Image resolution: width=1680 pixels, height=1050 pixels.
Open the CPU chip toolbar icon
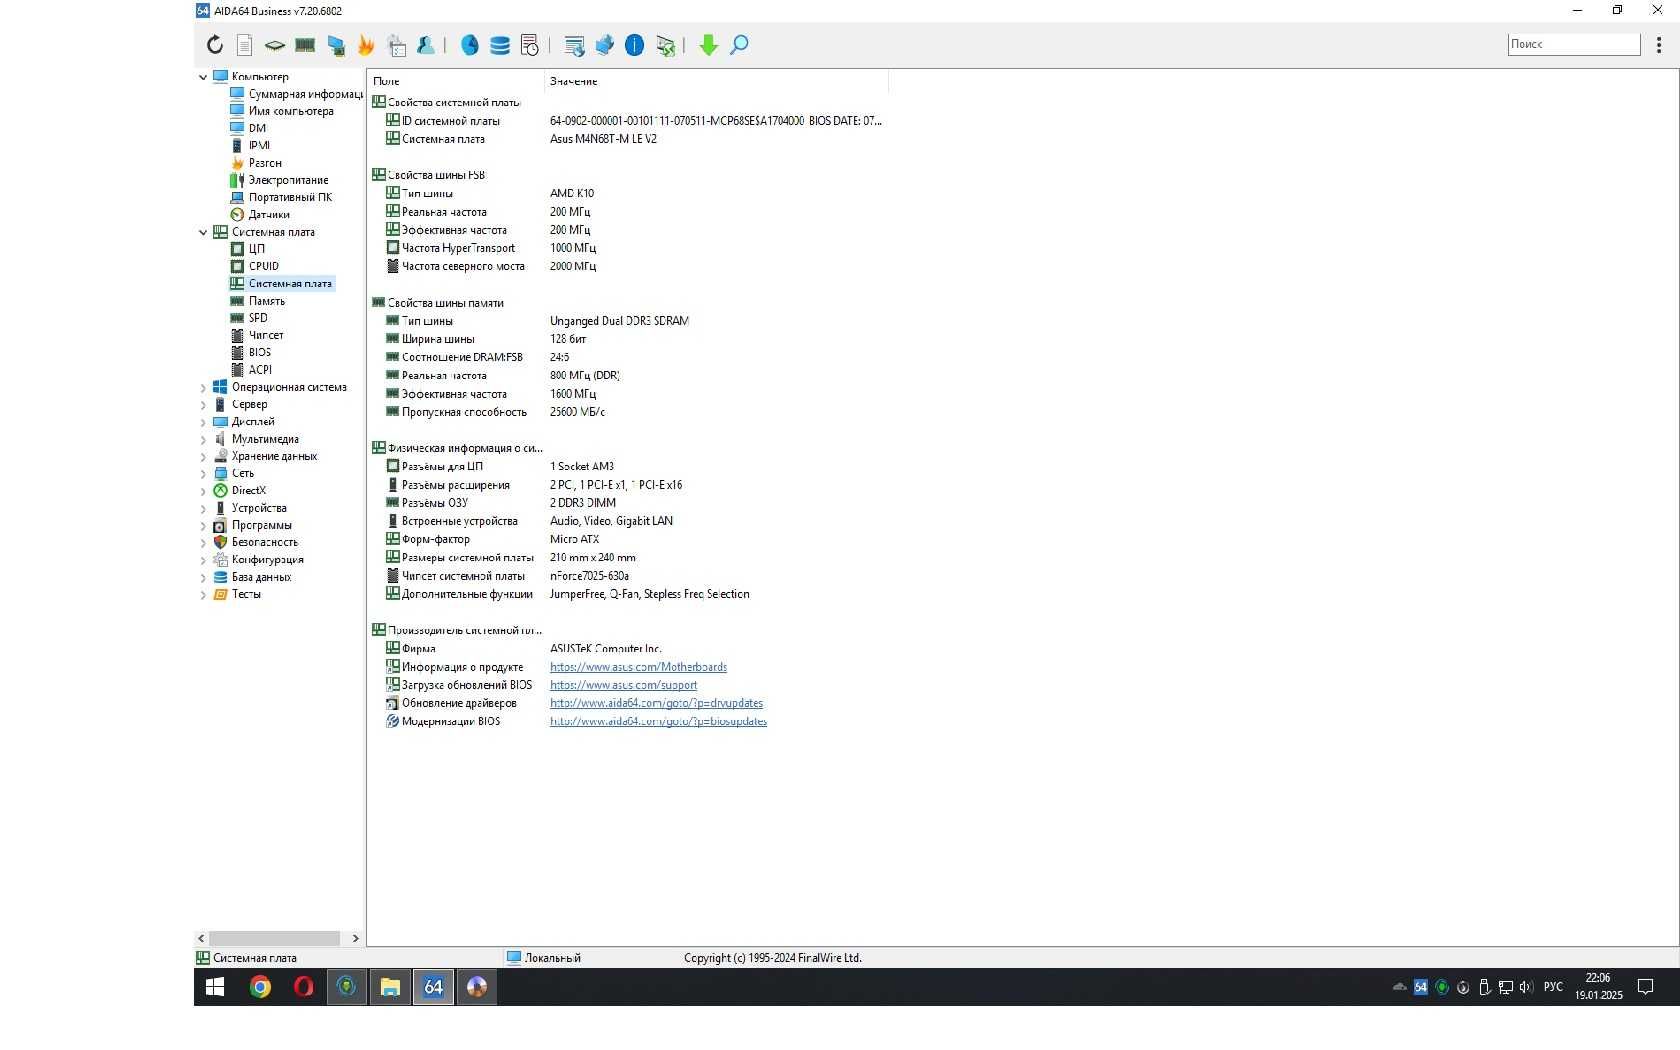tap(274, 45)
